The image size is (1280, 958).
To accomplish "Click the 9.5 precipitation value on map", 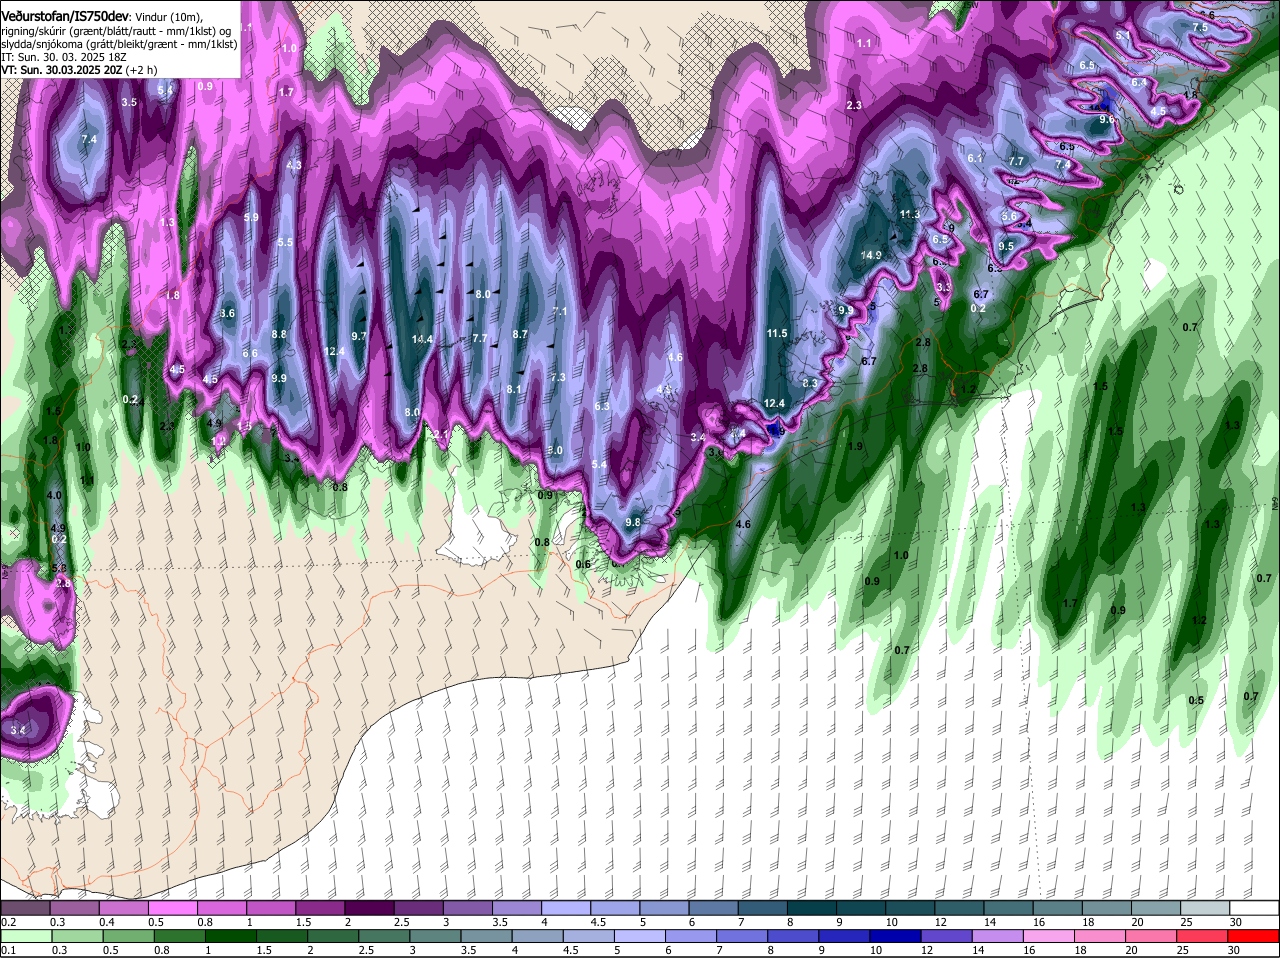I will (x=1006, y=246).
